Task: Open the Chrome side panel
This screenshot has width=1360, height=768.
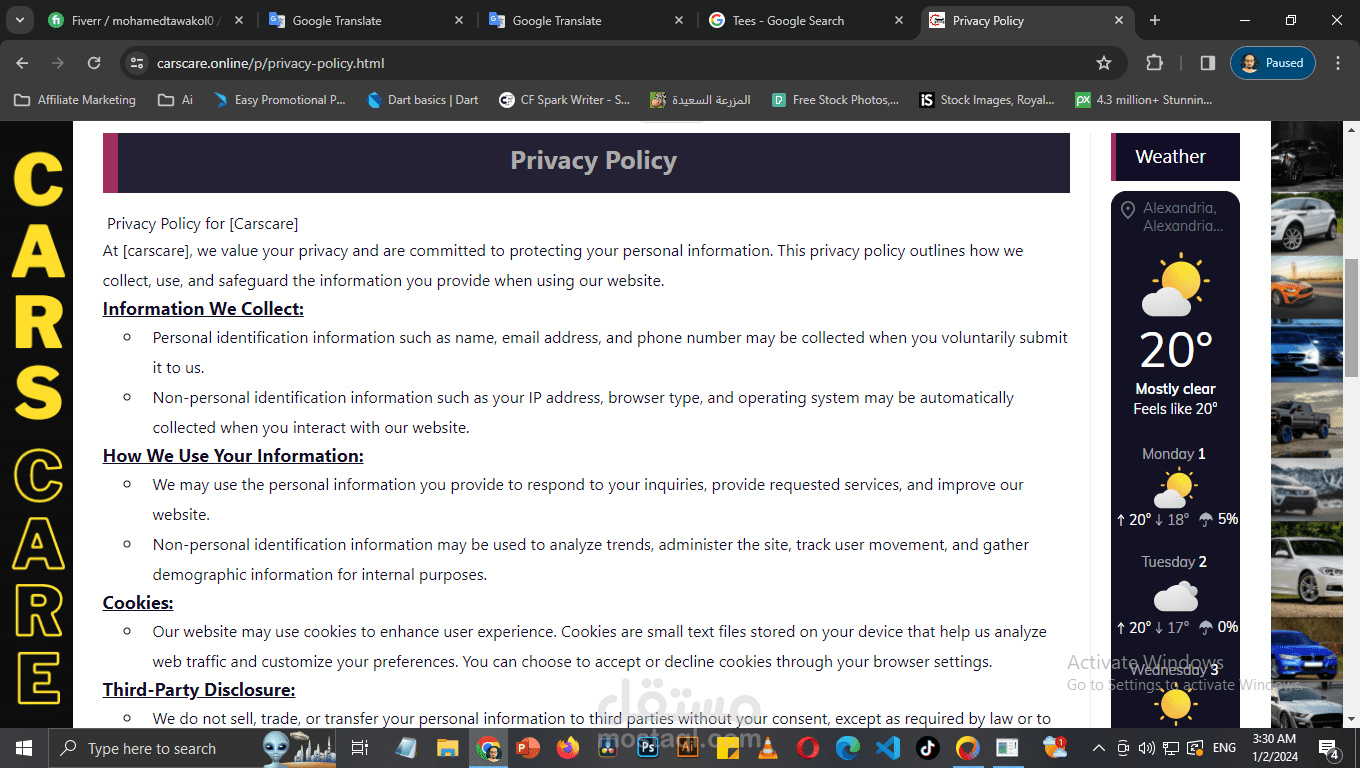Action: 1207,63
